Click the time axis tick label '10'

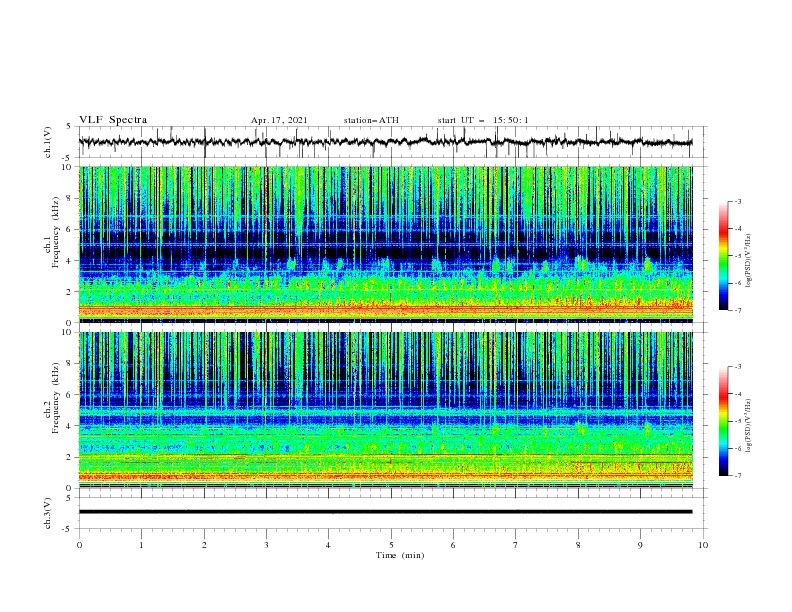pyautogui.click(x=703, y=545)
